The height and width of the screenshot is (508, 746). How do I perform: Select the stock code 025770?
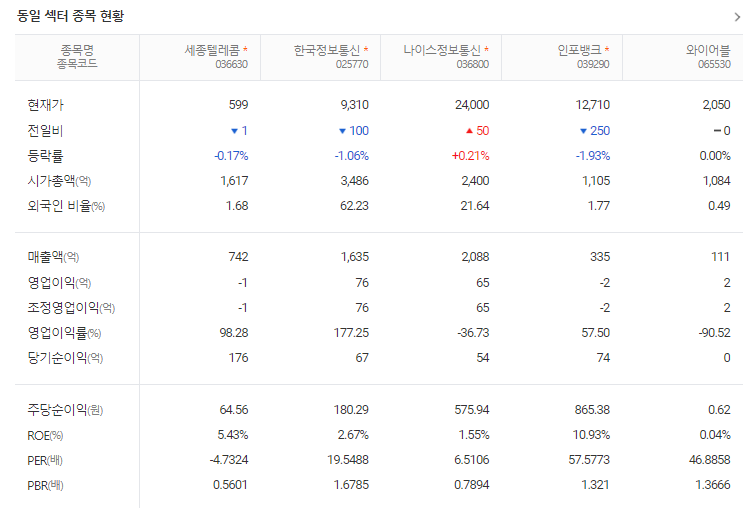352,64
